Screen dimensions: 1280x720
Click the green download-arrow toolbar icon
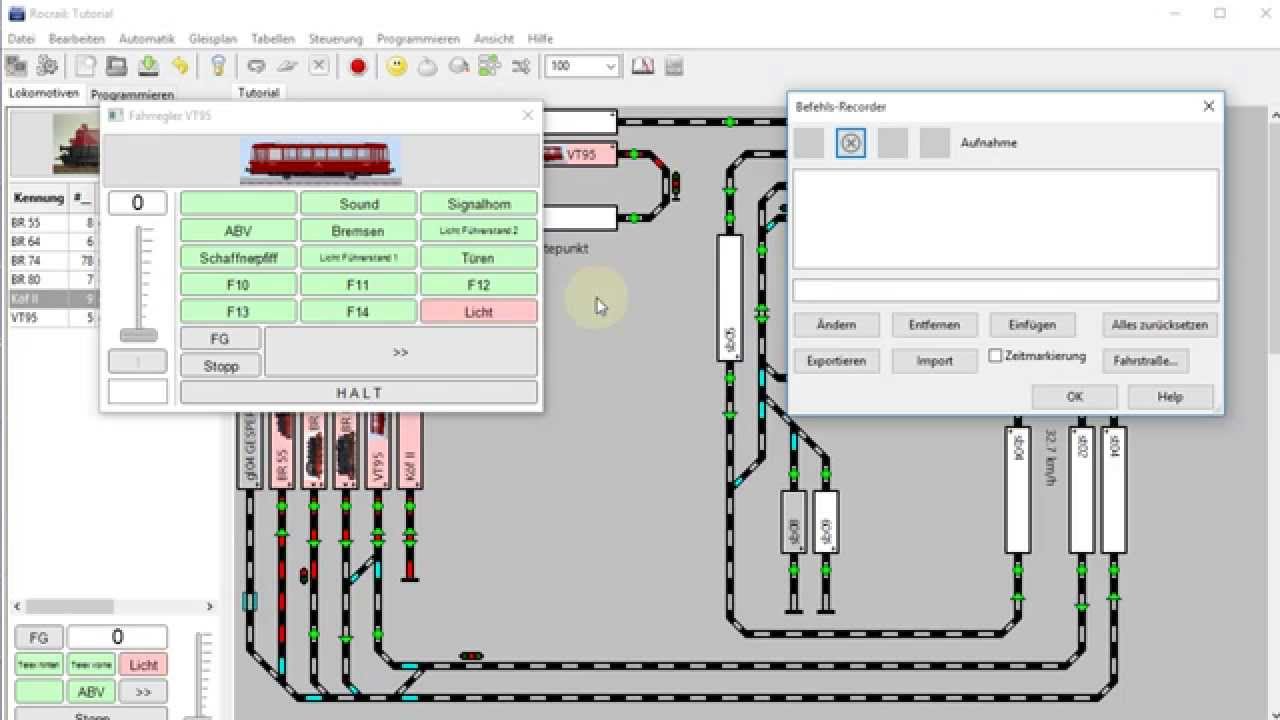148,66
